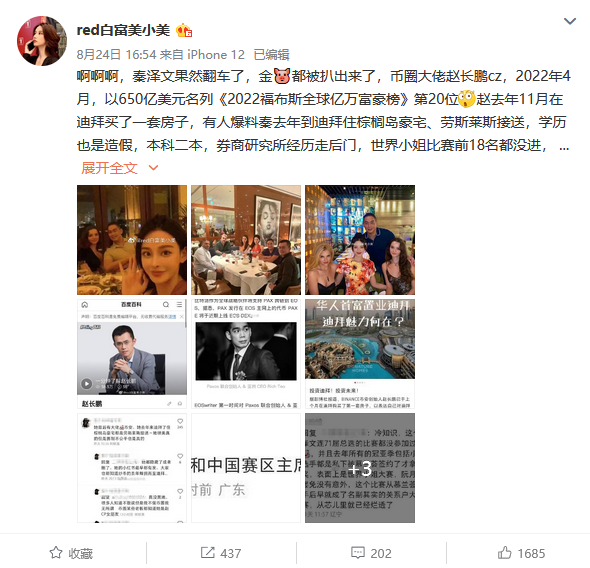This screenshot has height=568, width=590.
Task: Open the red白富美小美 username link
Action: click(123, 30)
